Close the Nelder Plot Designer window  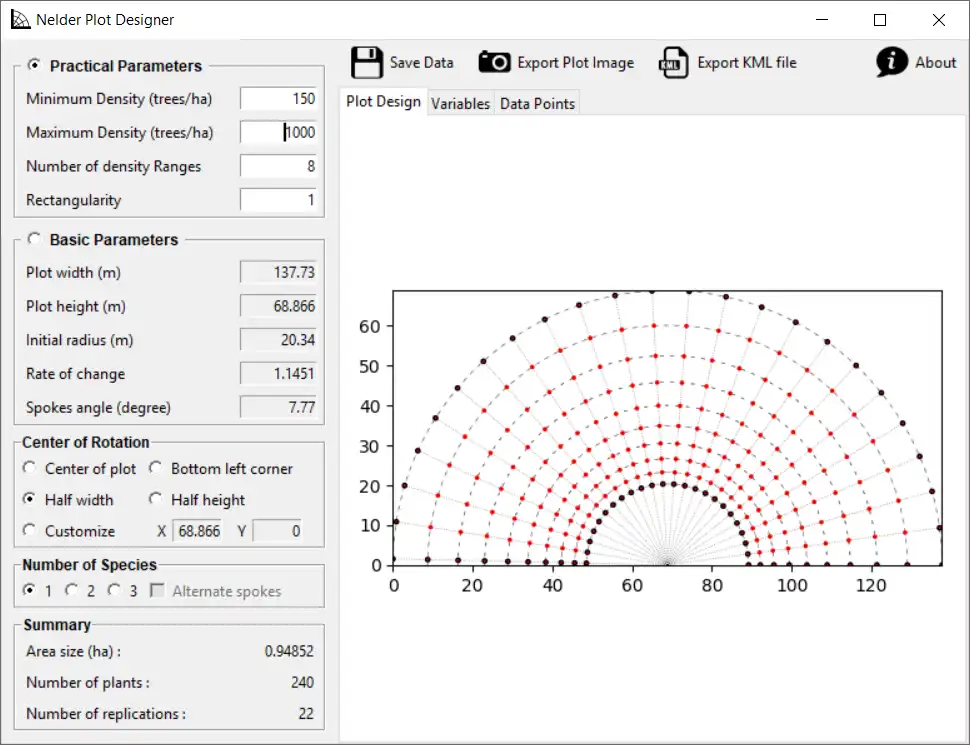pyautogui.click(x=938, y=20)
